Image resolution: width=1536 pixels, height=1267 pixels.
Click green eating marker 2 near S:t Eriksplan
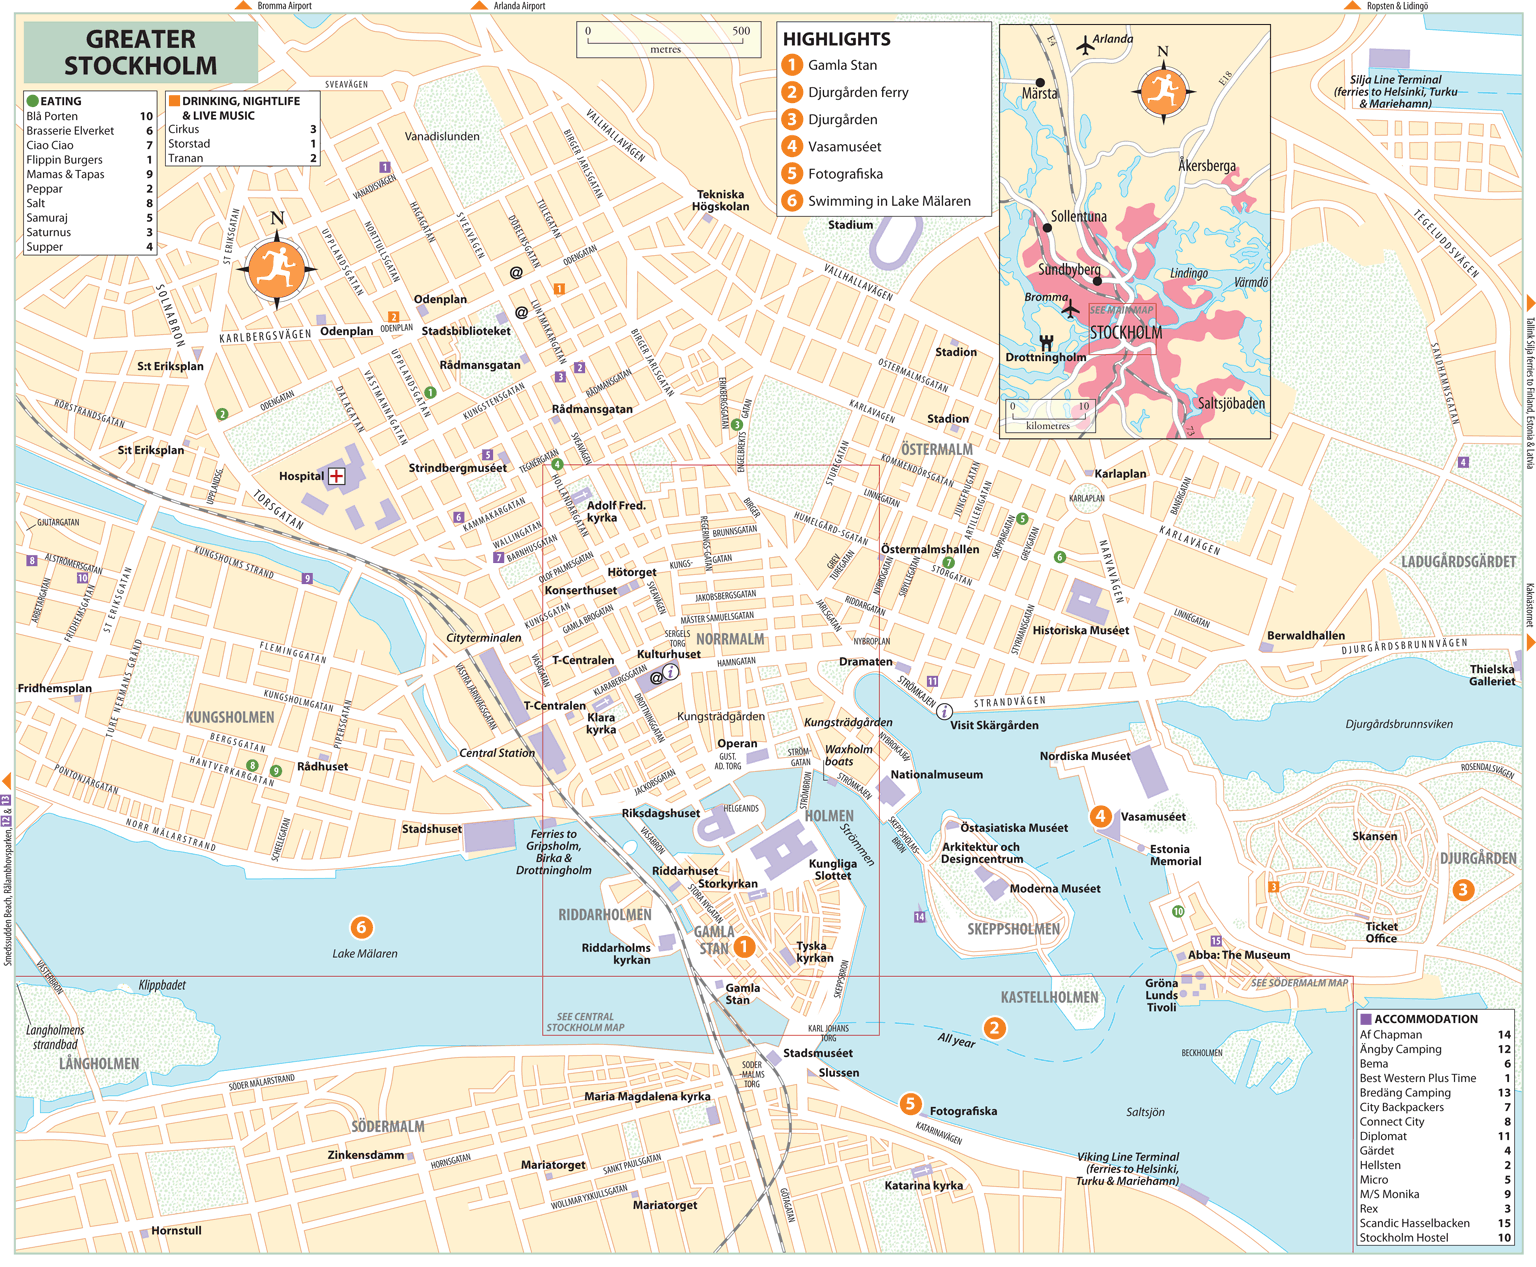[222, 414]
